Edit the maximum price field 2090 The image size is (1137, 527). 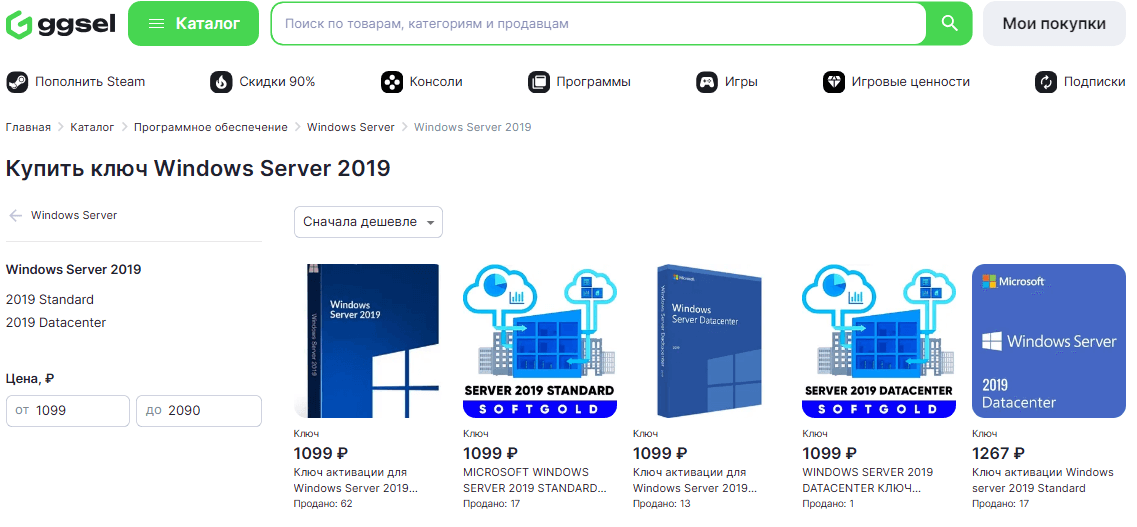click(199, 410)
